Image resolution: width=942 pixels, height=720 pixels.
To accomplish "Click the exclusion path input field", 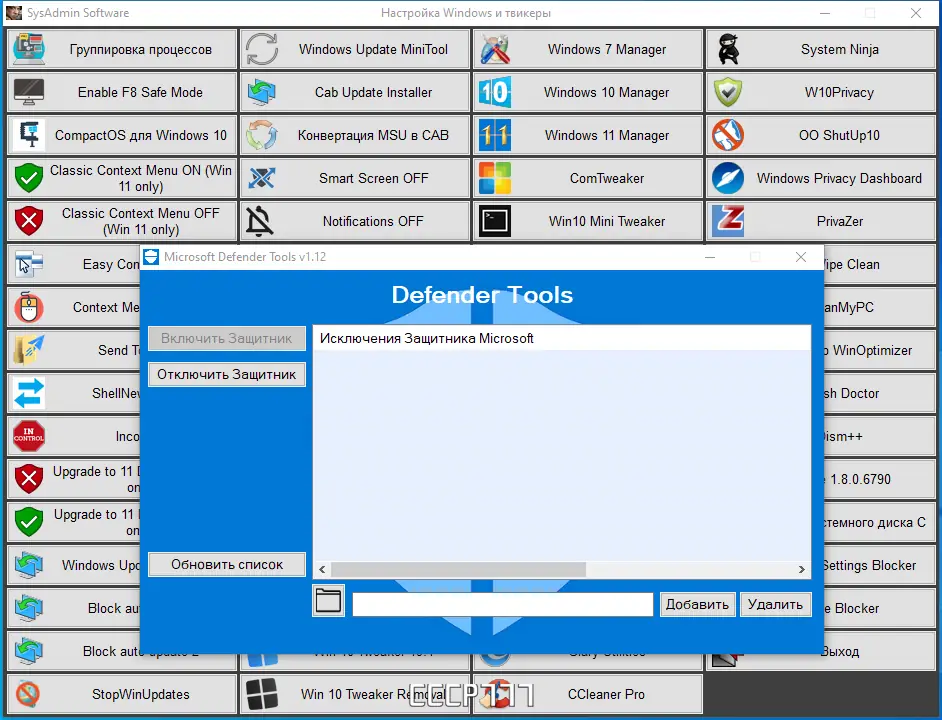I will point(502,604).
